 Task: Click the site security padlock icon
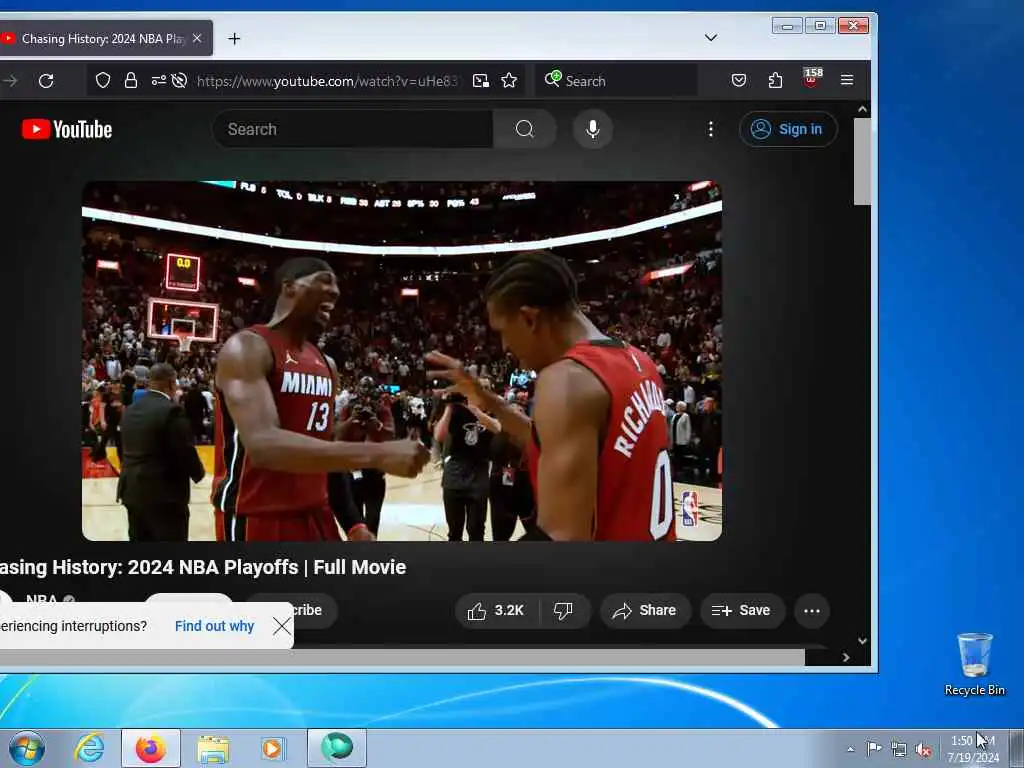[131, 80]
